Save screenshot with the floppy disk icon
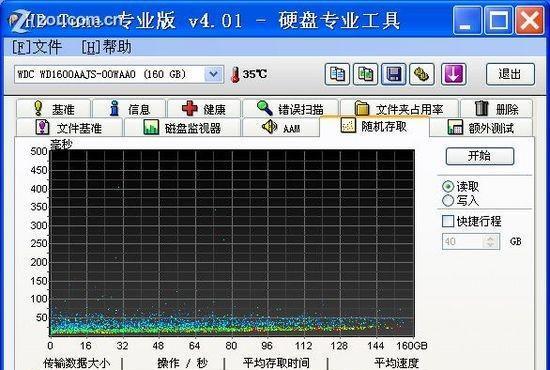Screen dimensions: 550x370 (x=394, y=74)
